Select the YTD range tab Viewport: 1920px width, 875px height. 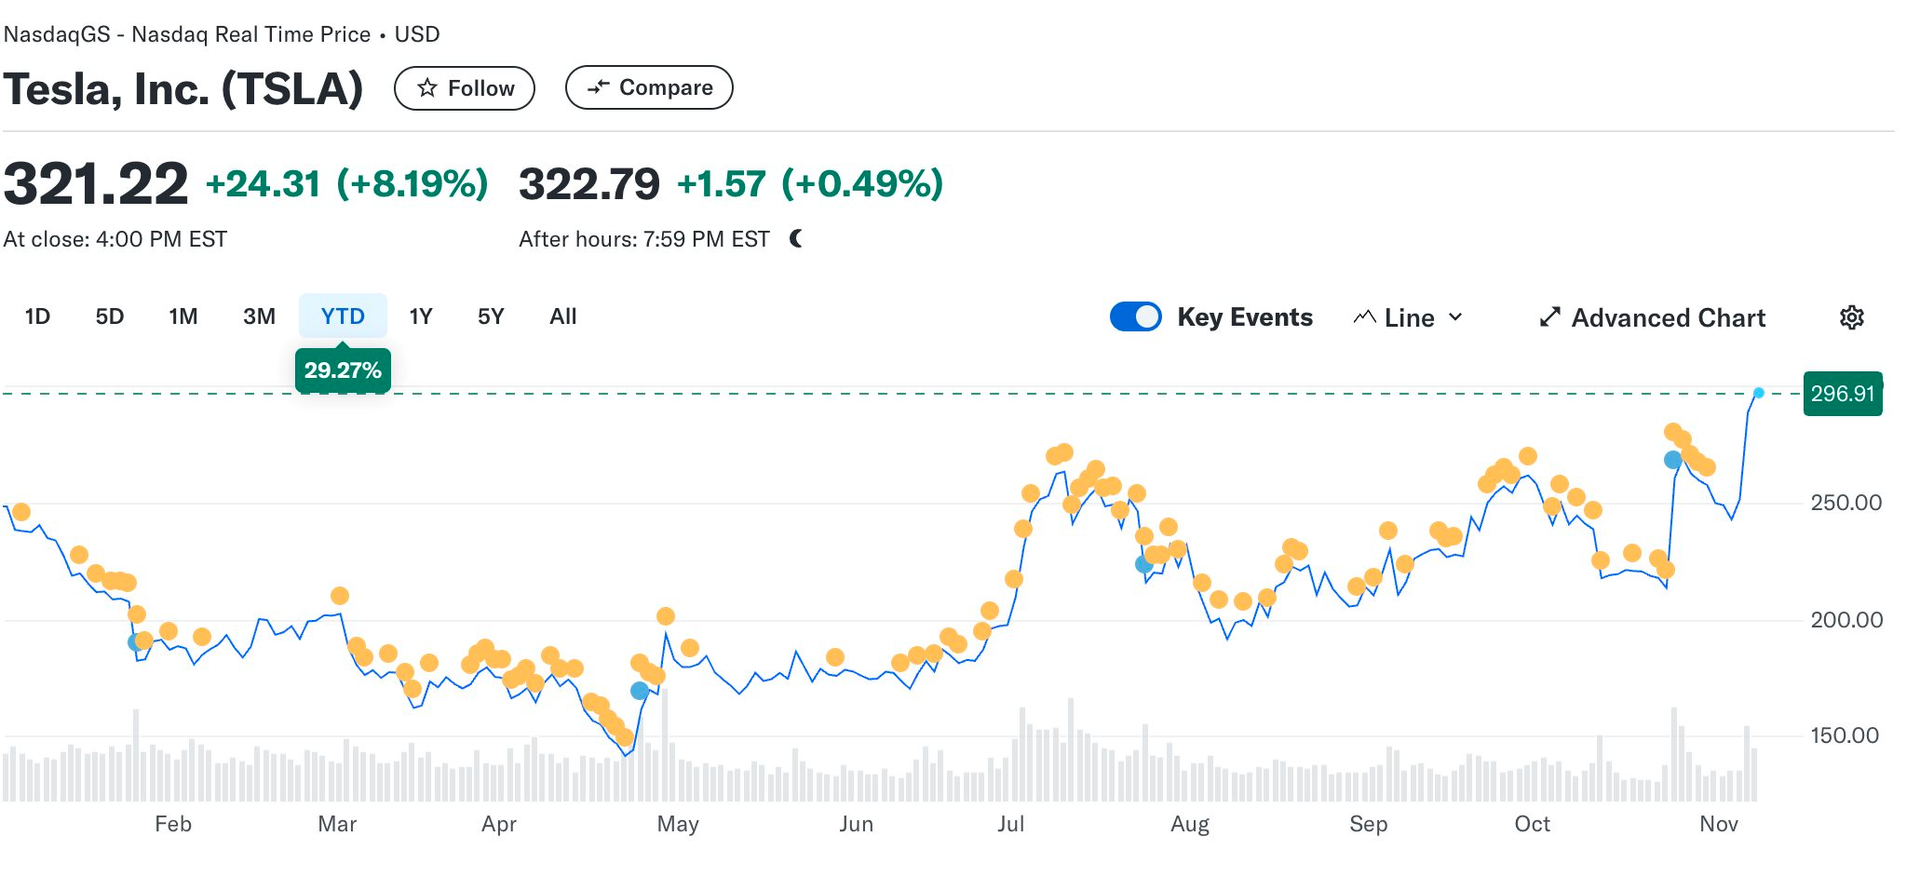pyautogui.click(x=342, y=317)
